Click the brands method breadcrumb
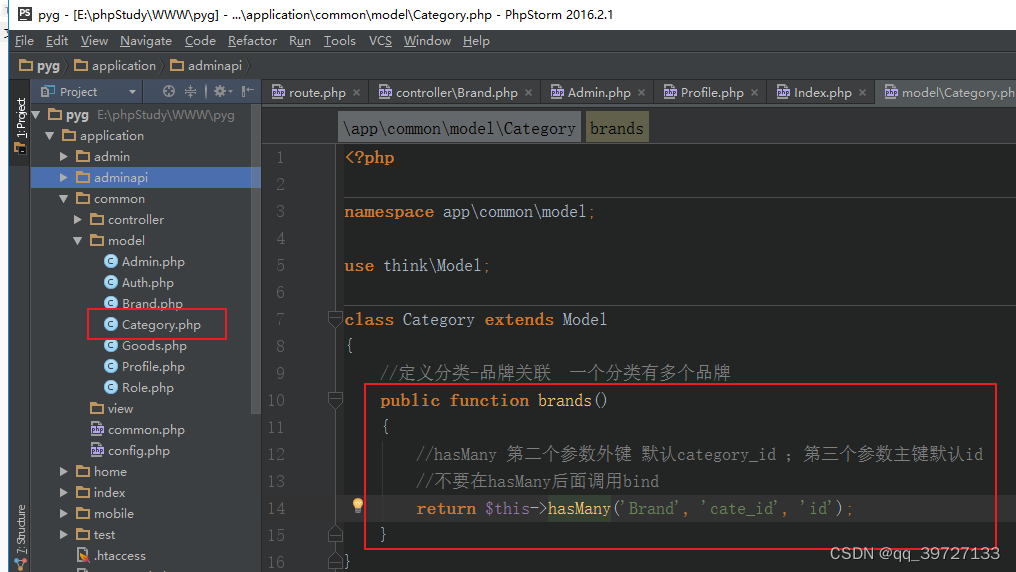 (617, 129)
